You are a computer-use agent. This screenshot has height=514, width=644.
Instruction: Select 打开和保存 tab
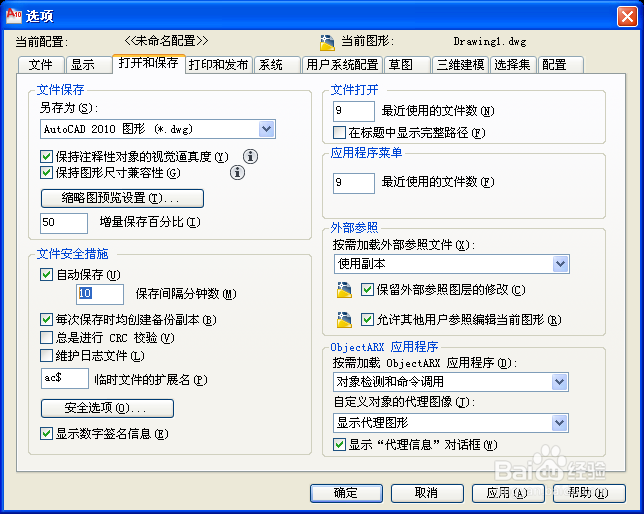(149, 63)
